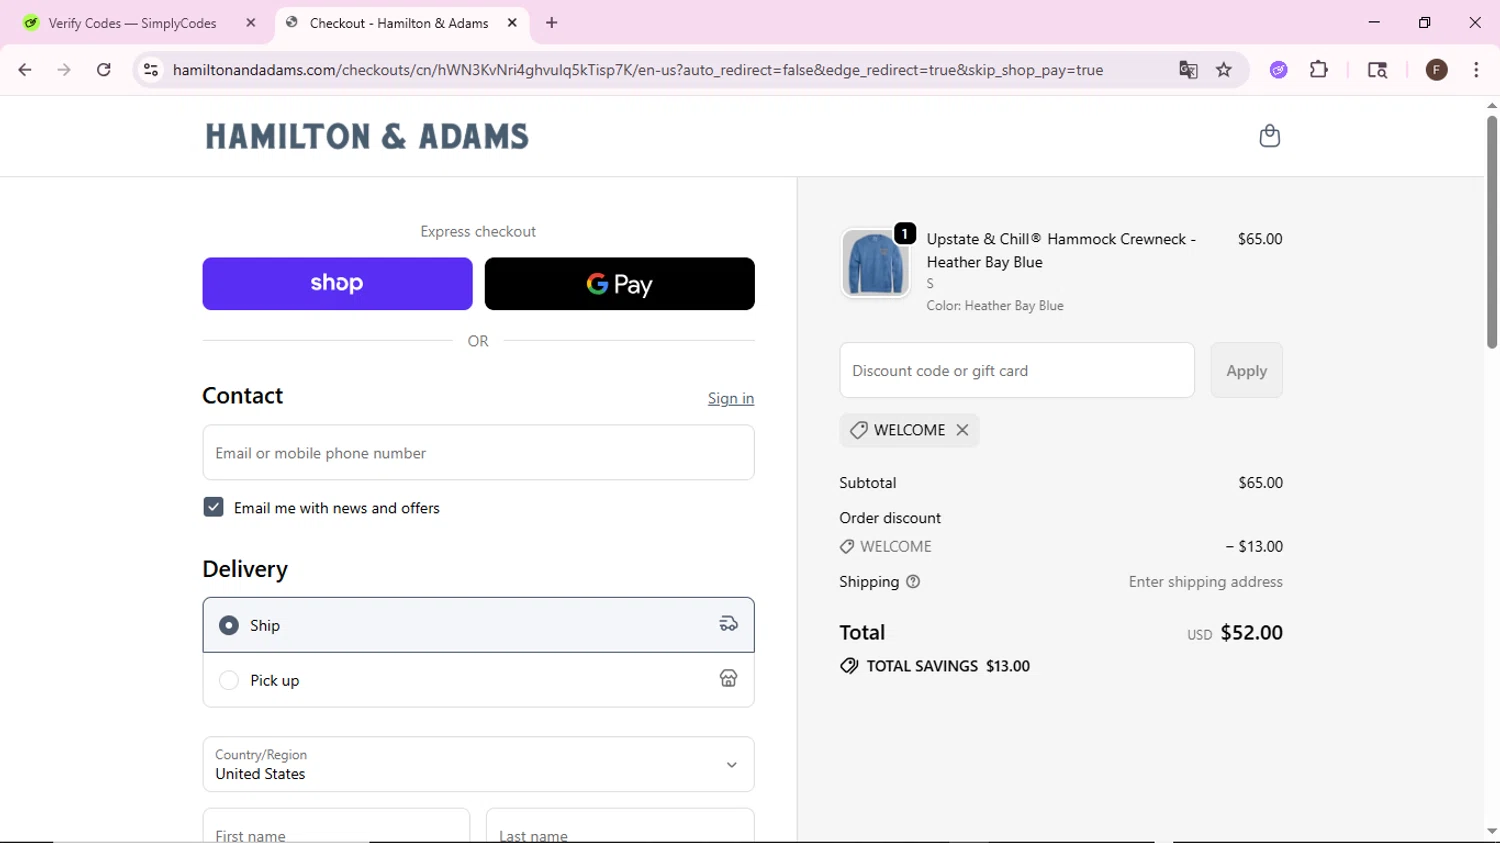Expand the Country/Region dropdown
1500x843 pixels.
[478, 764]
